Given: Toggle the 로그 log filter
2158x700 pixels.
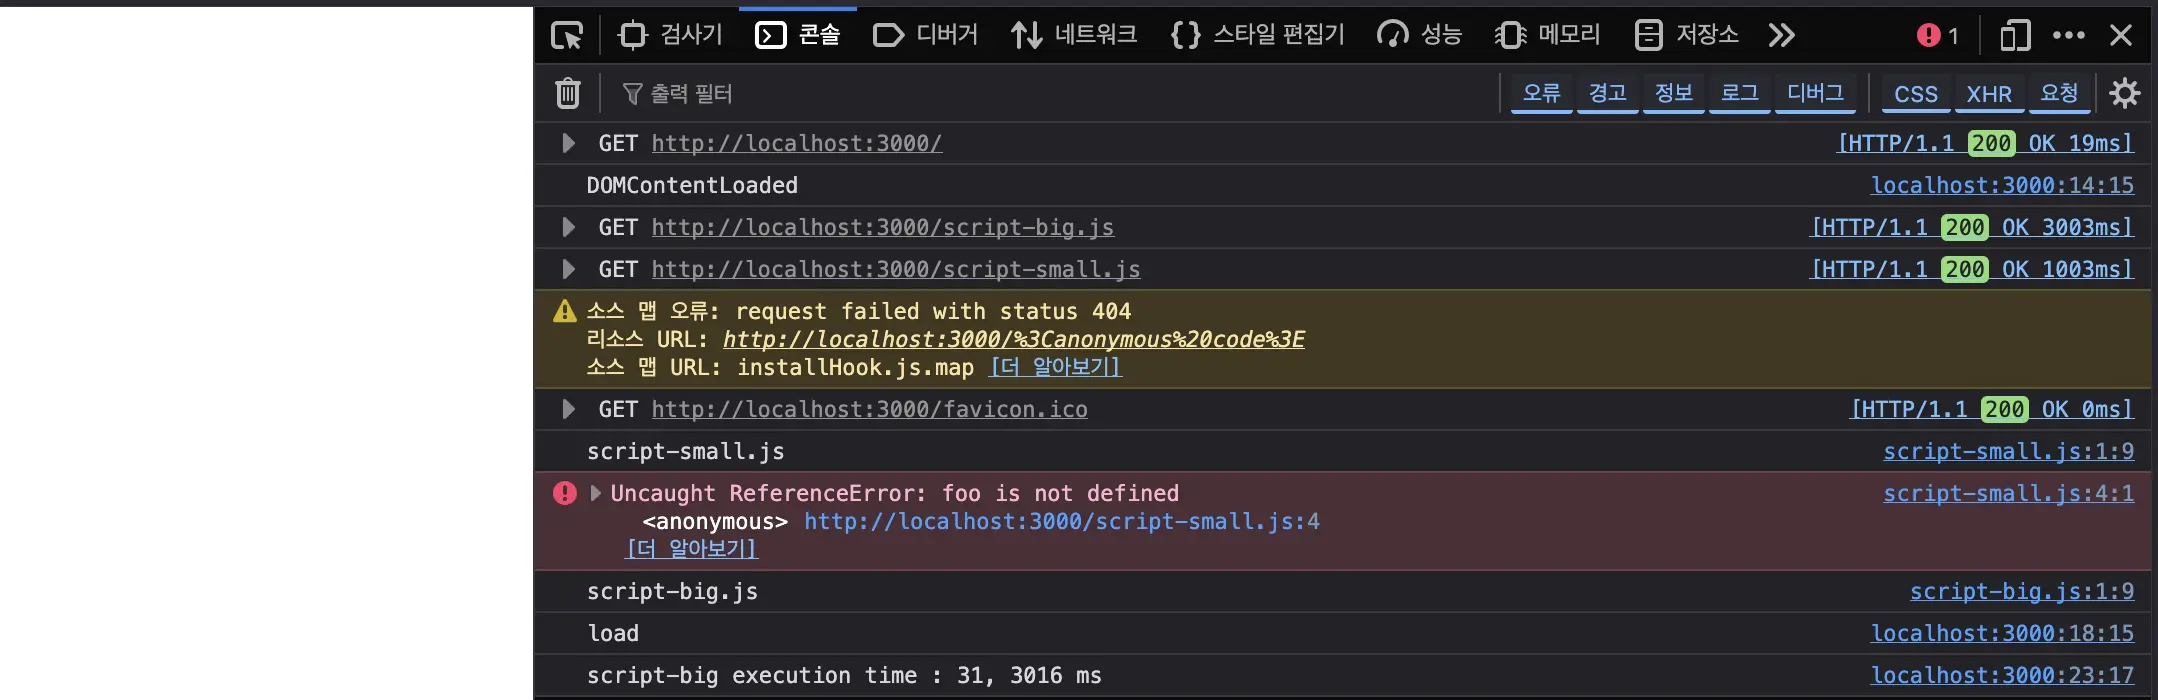Looking at the screenshot, I should click(1739, 93).
